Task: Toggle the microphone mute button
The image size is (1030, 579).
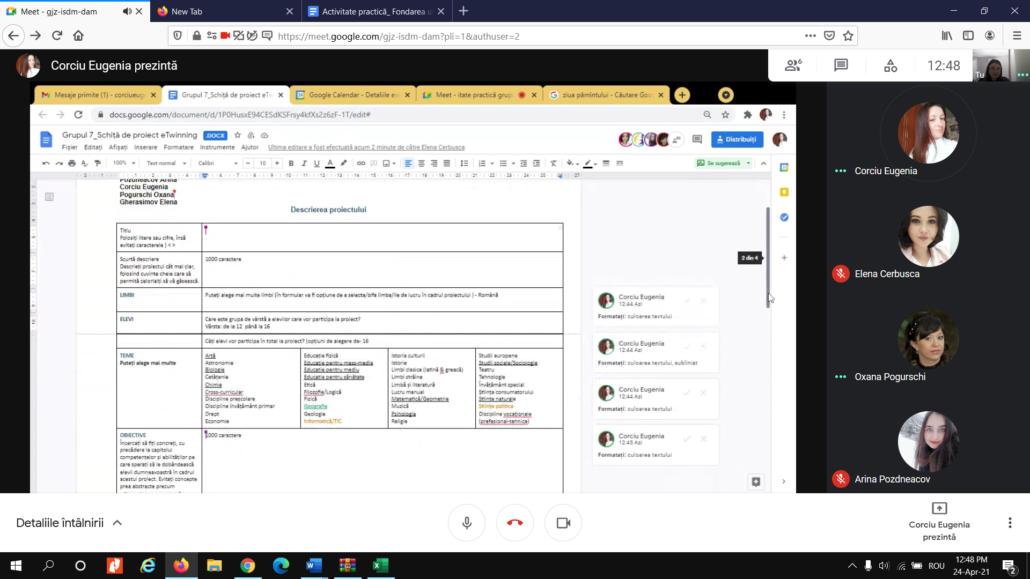Action: point(467,523)
